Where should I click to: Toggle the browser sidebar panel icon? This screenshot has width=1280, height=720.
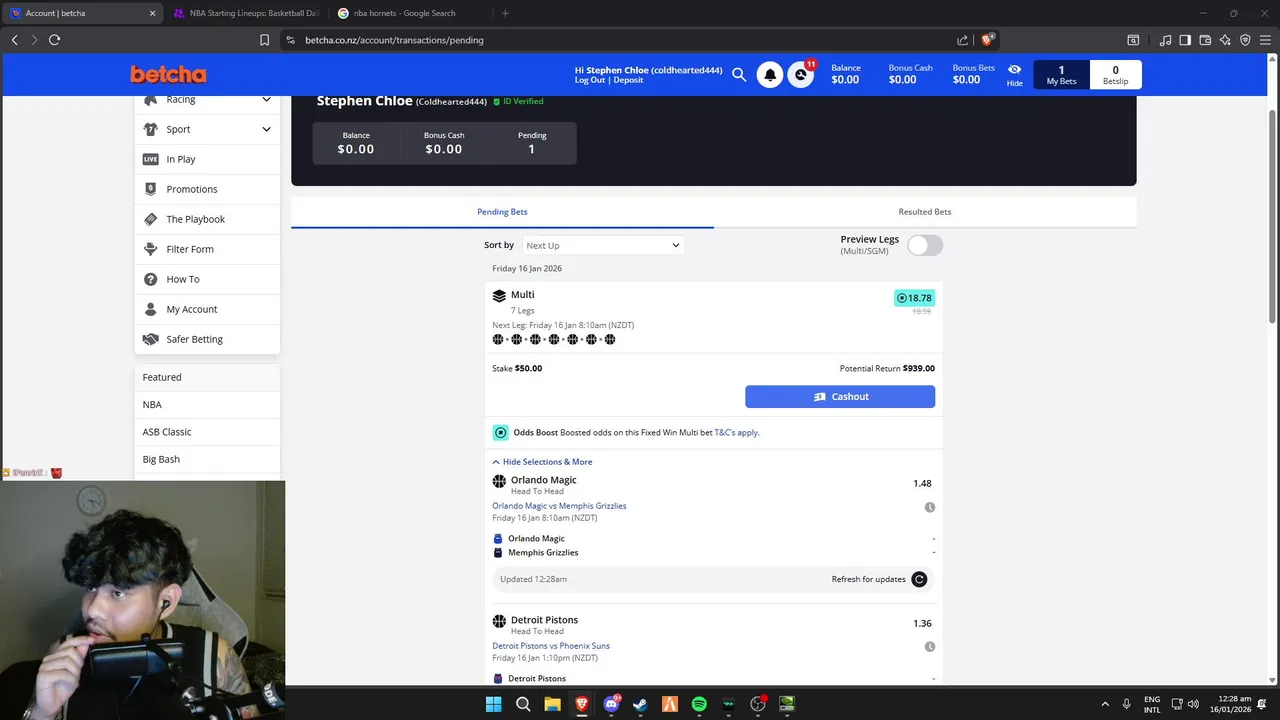click(x=1185, y=40)
